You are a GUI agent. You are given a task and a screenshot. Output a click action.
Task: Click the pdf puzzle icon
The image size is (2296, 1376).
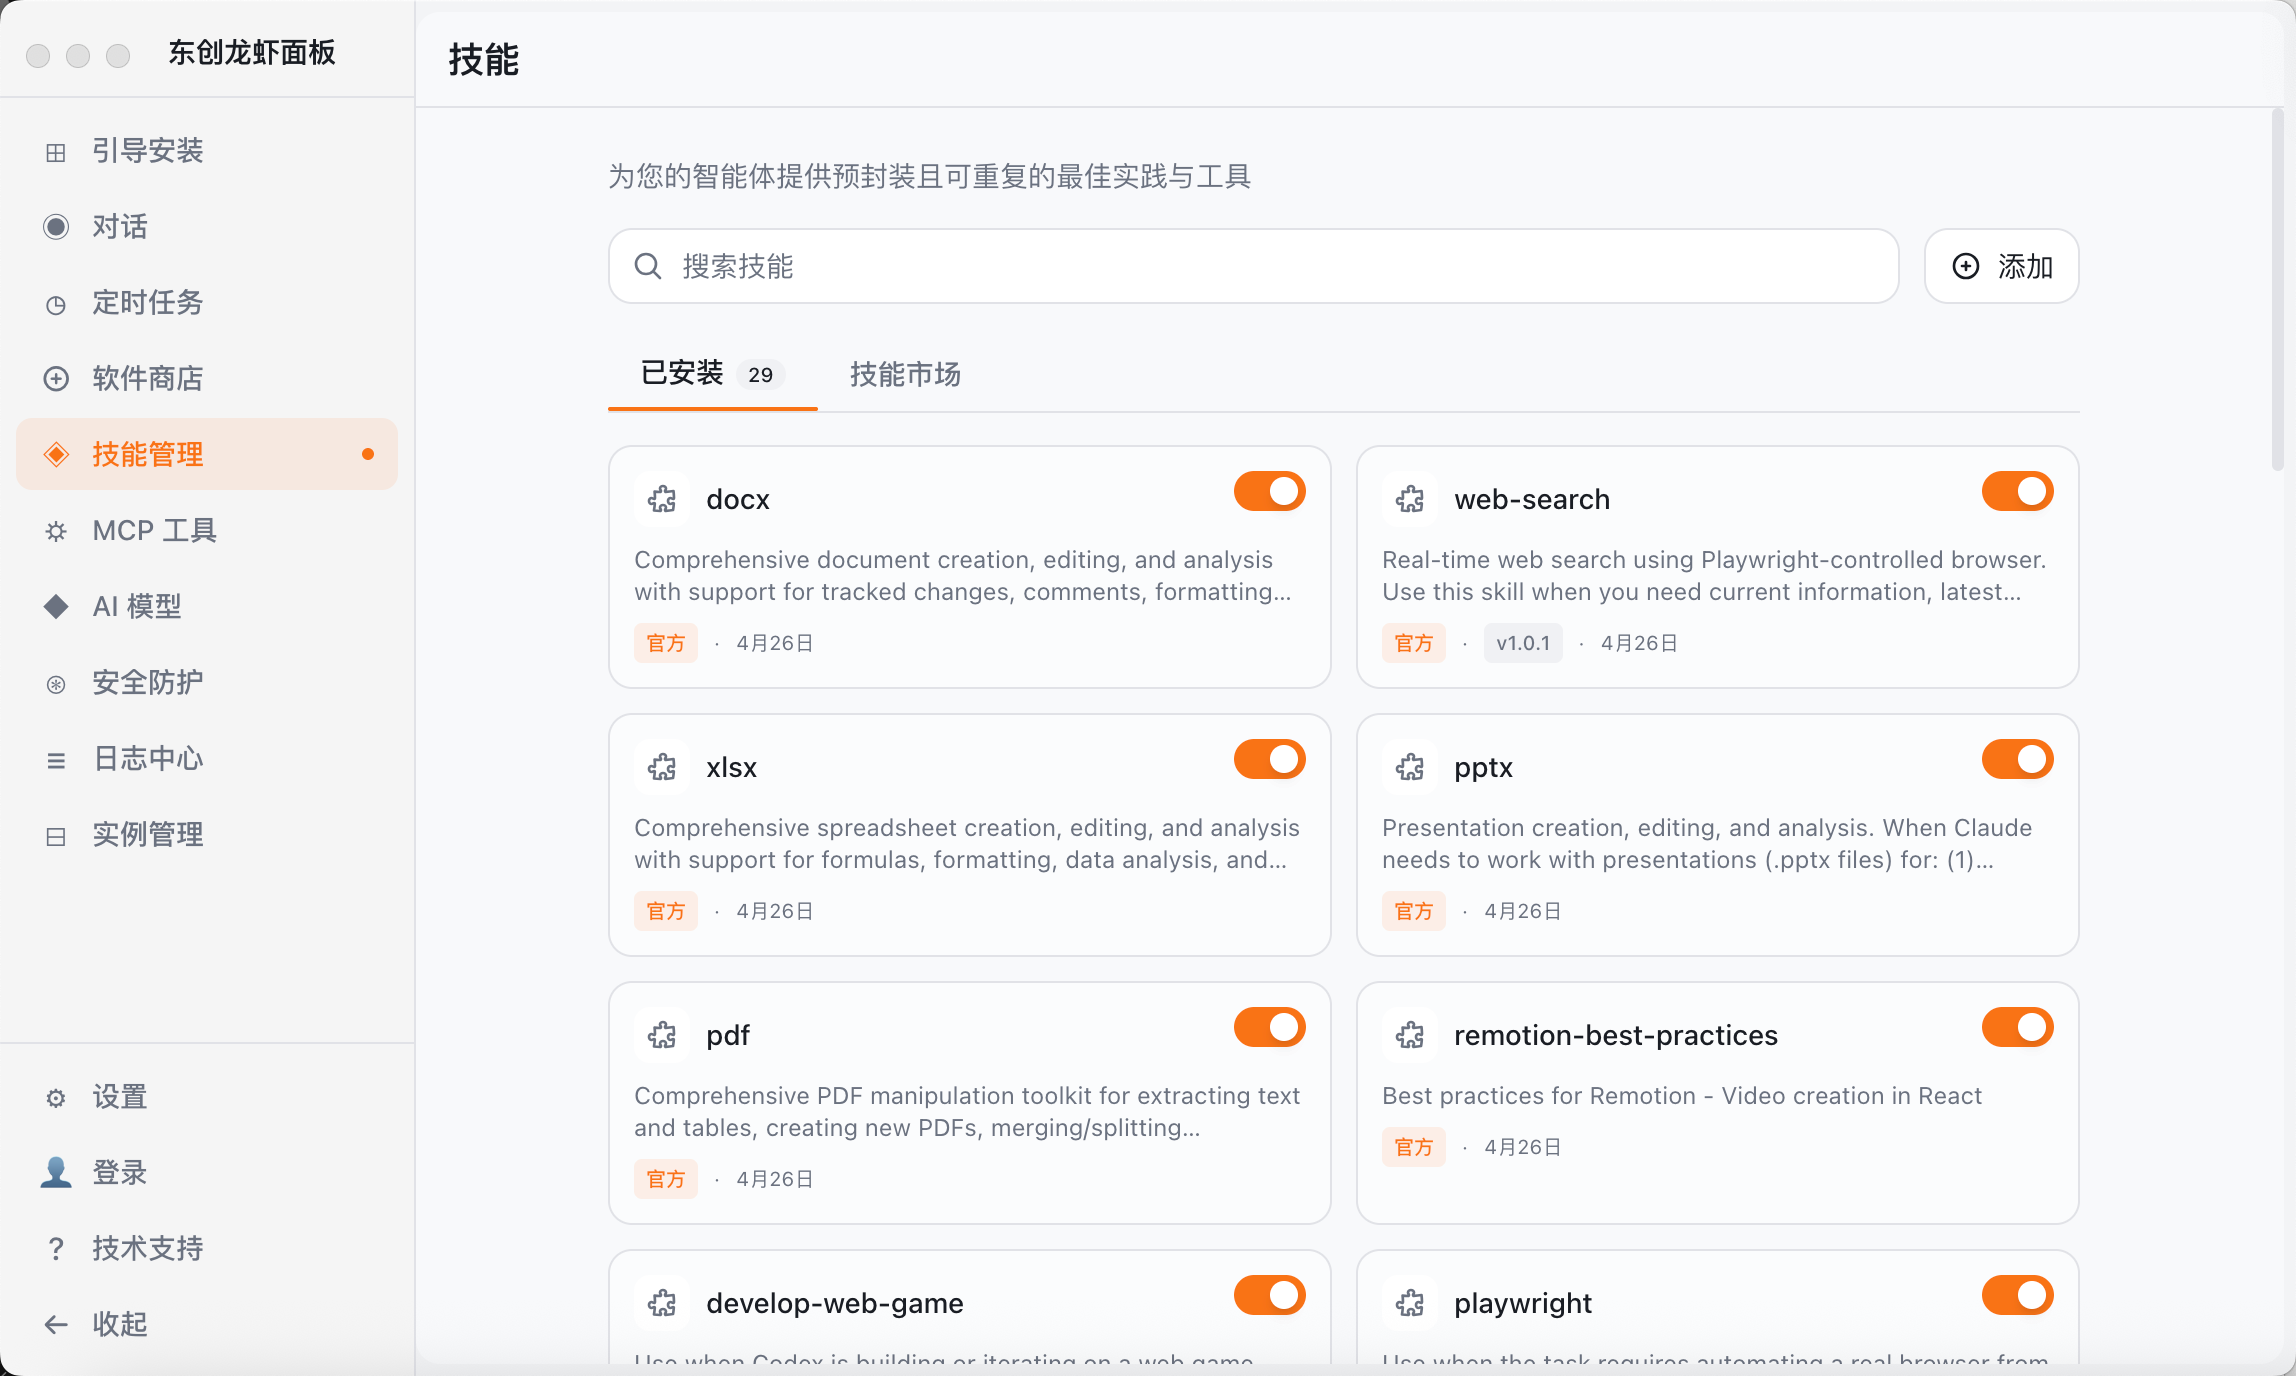click(x=662, y=1035)
